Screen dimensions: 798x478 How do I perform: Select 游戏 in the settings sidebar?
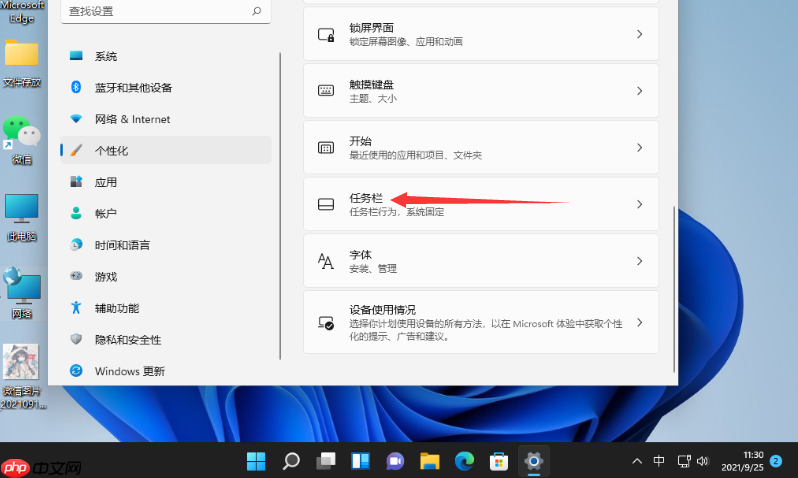click(x=165, y=276)
